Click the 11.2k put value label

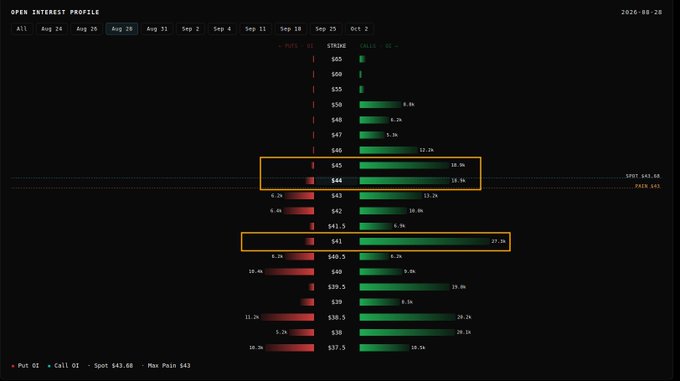[252, 317]
